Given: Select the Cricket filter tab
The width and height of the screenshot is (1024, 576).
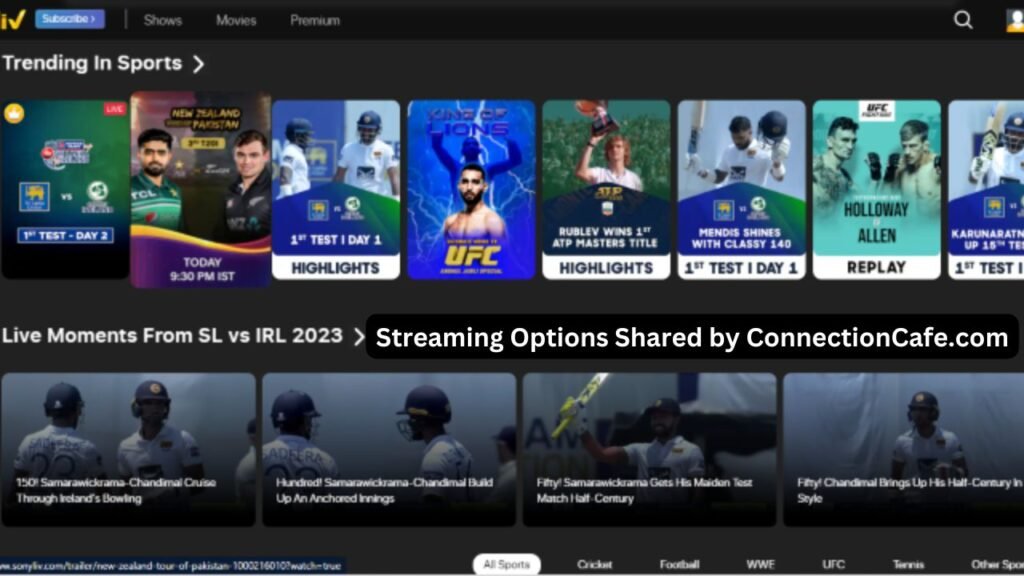Looking at the screenshot, I should (594, 564).
